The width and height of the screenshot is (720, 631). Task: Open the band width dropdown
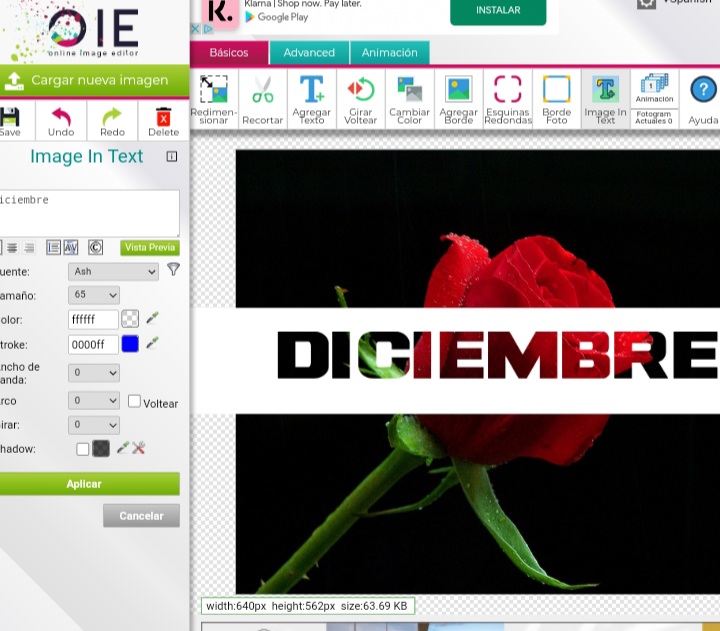(94, 373)
